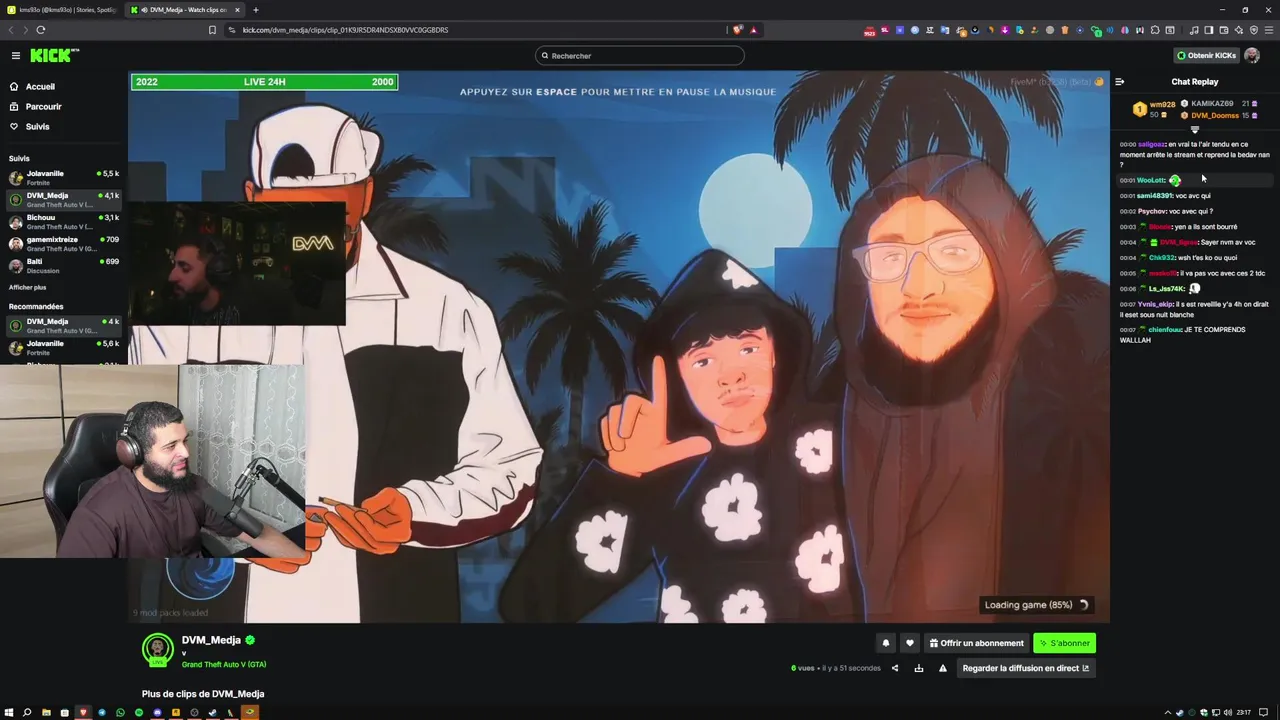Open the music playlist toolbar icon
Image resolution: width=1280 pixels, height=720 pixels.
click(1194, 30)
